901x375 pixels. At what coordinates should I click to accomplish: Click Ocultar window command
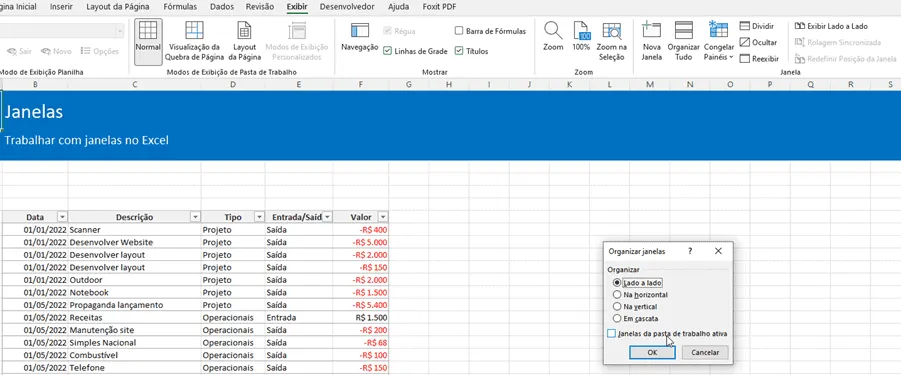[758, 42]
